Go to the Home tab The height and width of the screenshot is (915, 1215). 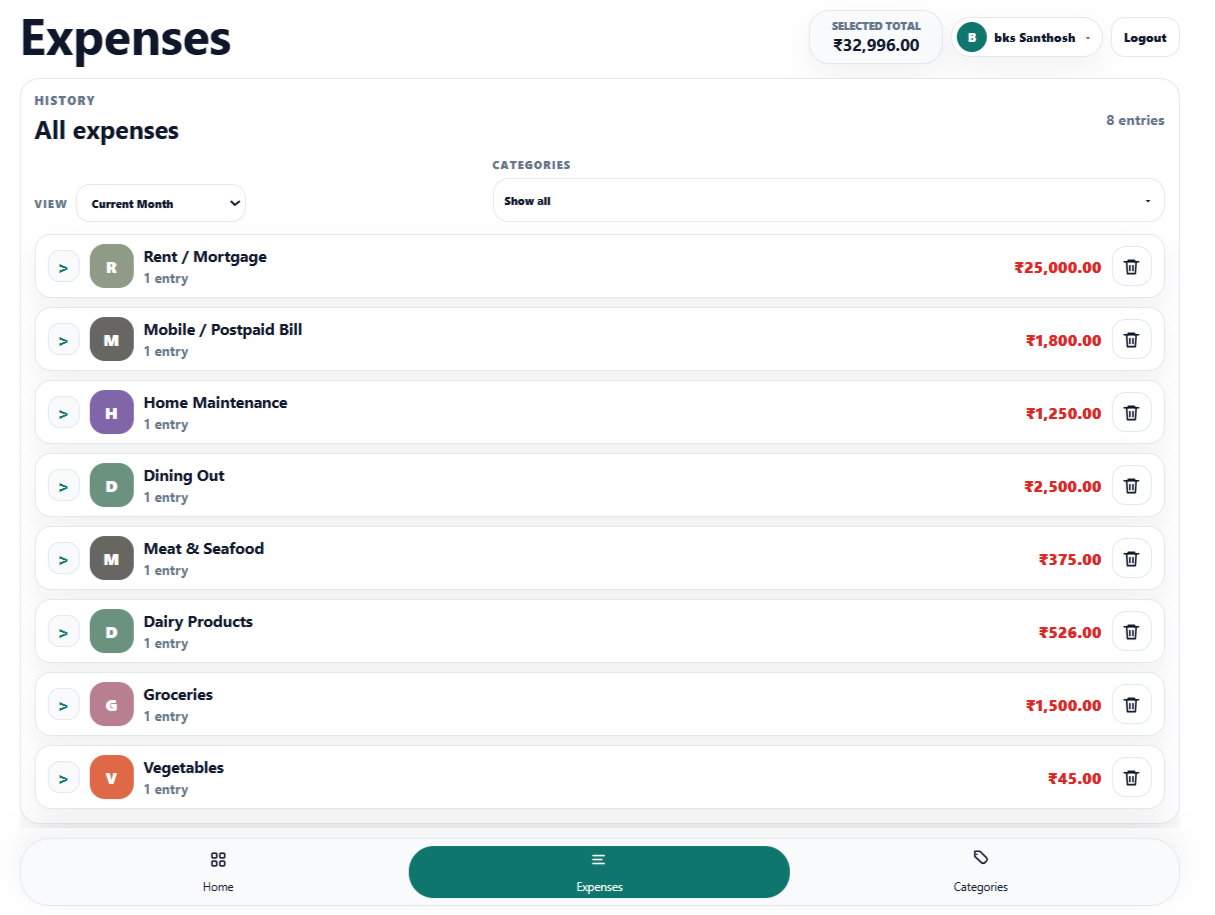(x=218, y=872)
